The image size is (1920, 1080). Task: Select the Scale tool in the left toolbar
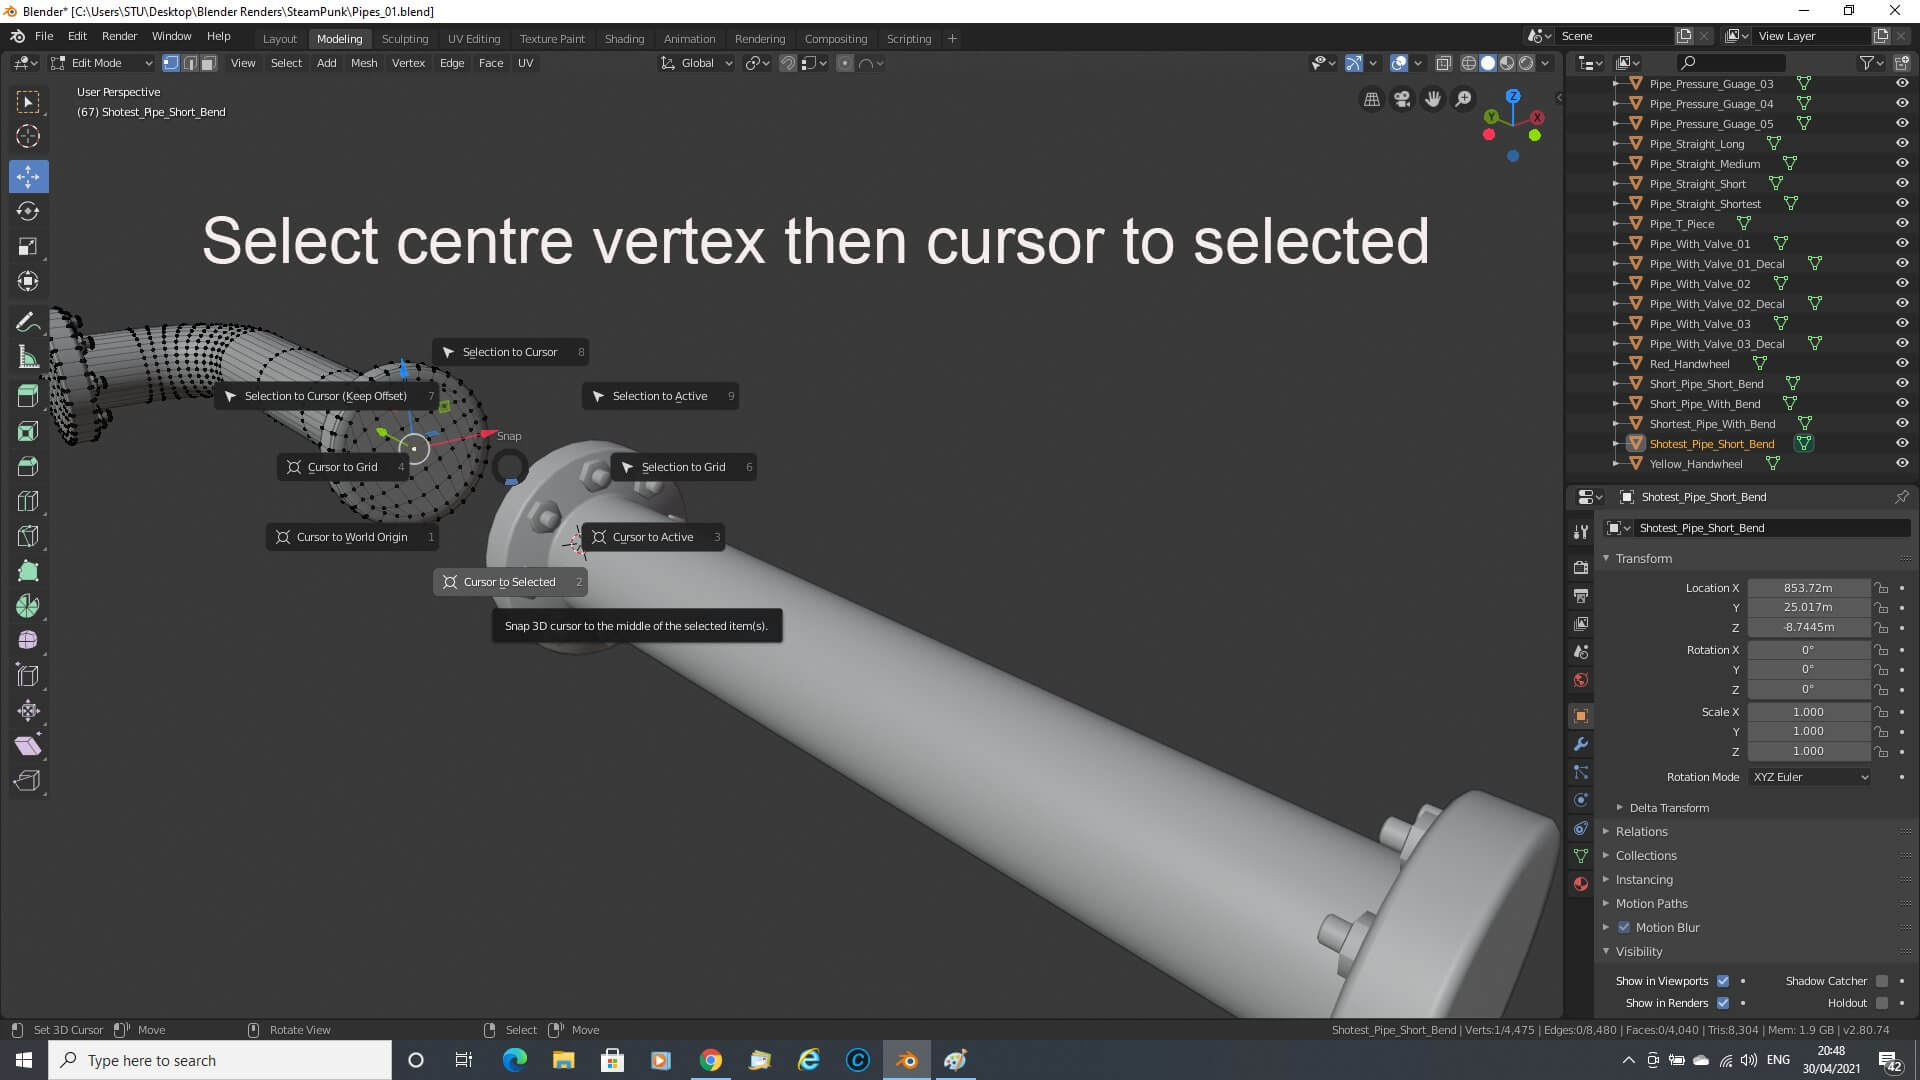28,246
